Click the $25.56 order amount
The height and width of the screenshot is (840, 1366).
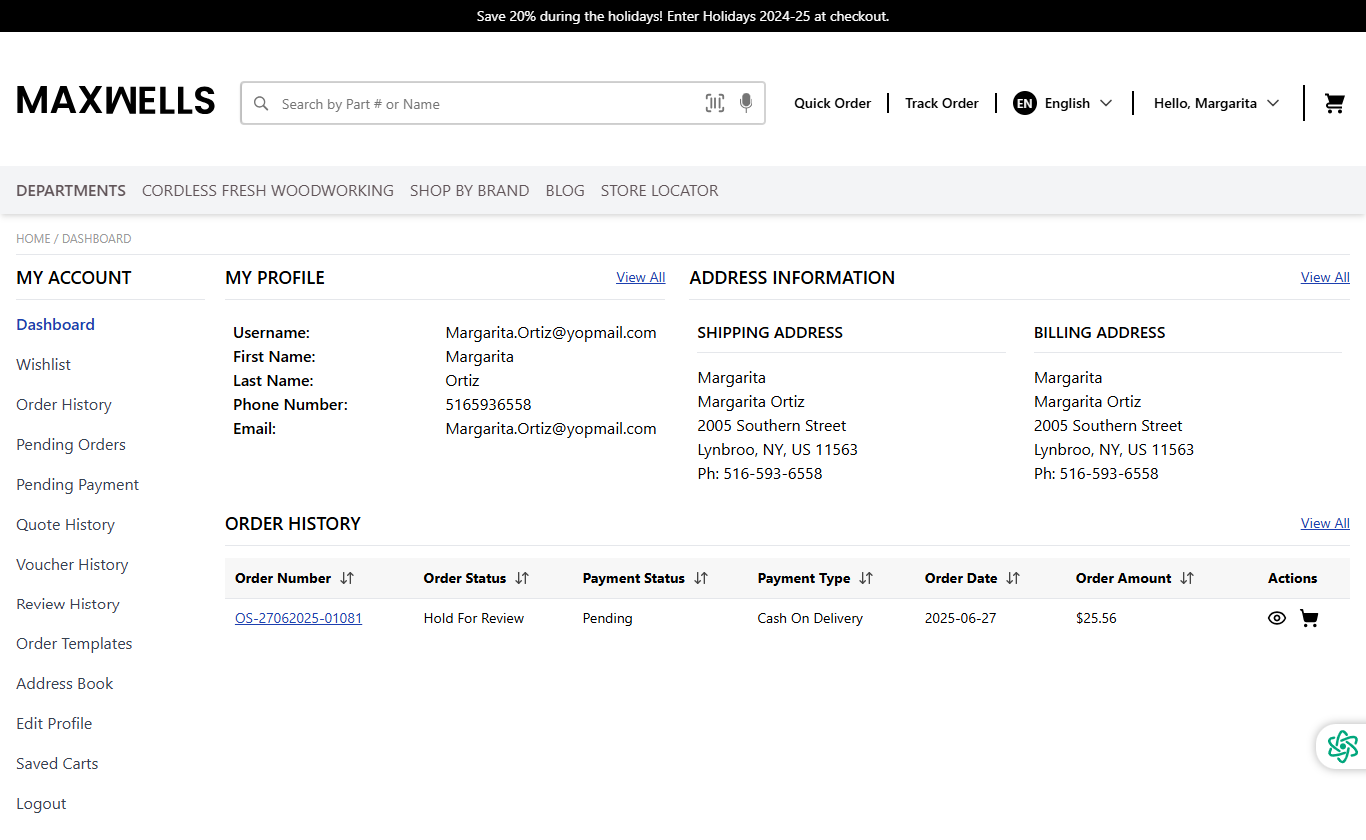click(x=1096, y=618)
